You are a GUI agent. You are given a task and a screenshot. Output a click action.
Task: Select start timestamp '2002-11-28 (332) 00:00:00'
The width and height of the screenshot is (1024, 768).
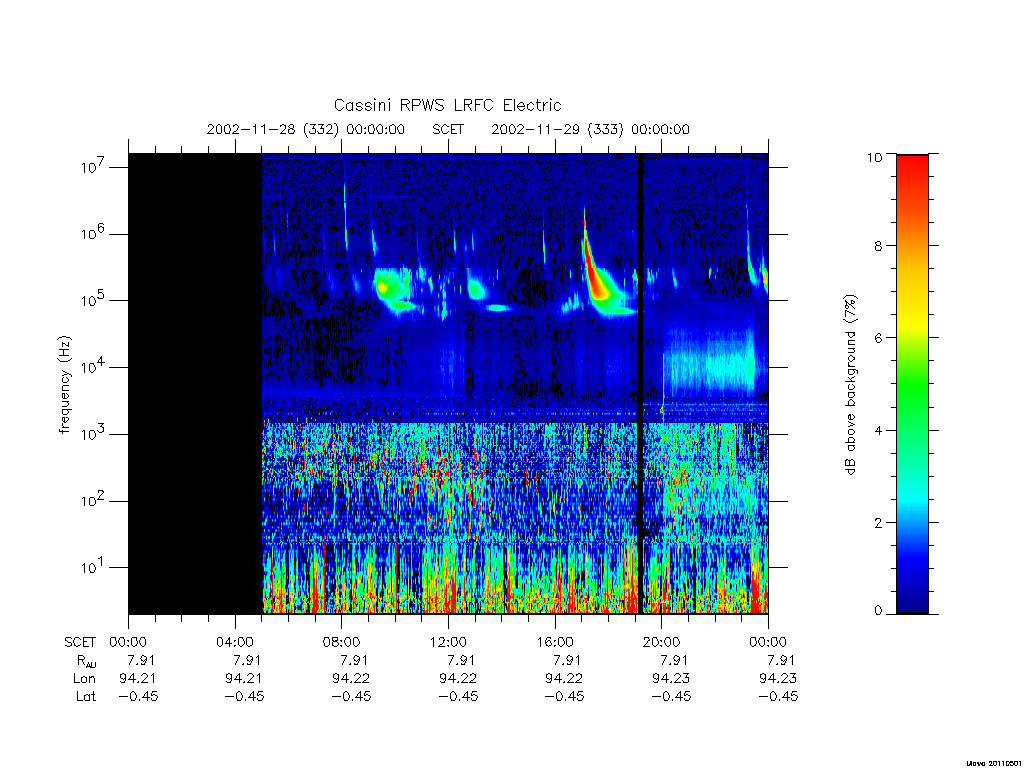(306, 129)
